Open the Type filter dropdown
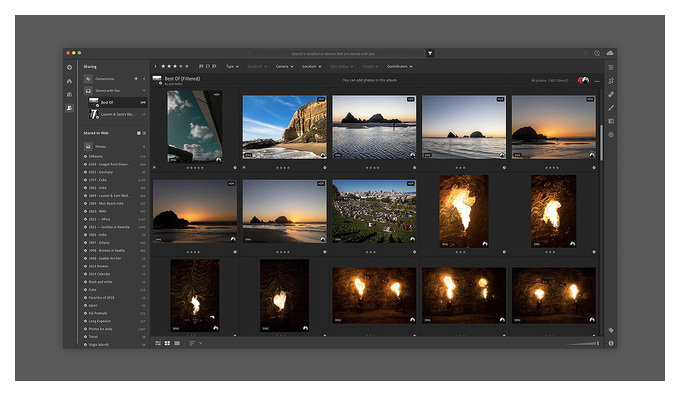 232,66
